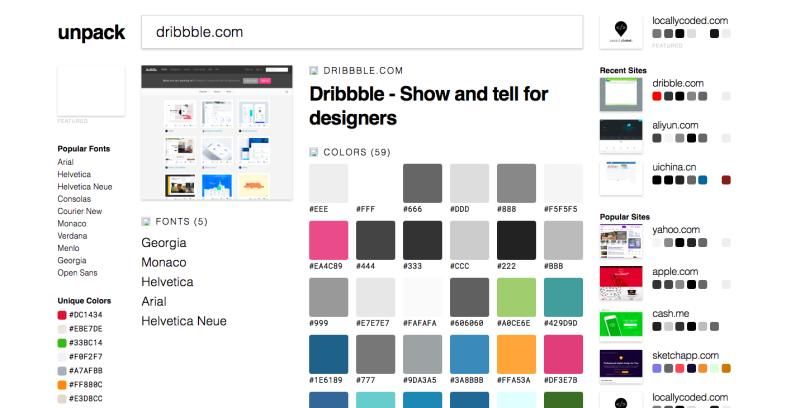Open Verdana under Popular Fonts
The height and width of the screenshot is (408, 800).
tap(72, 236)
